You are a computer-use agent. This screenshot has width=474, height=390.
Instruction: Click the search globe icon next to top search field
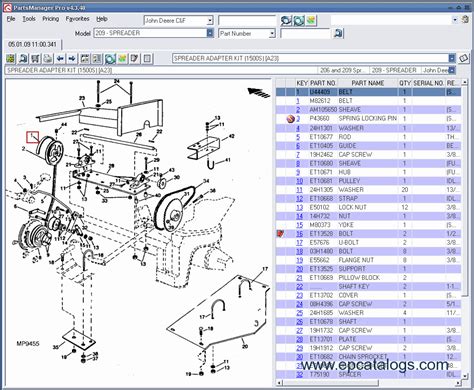(286, 21)
